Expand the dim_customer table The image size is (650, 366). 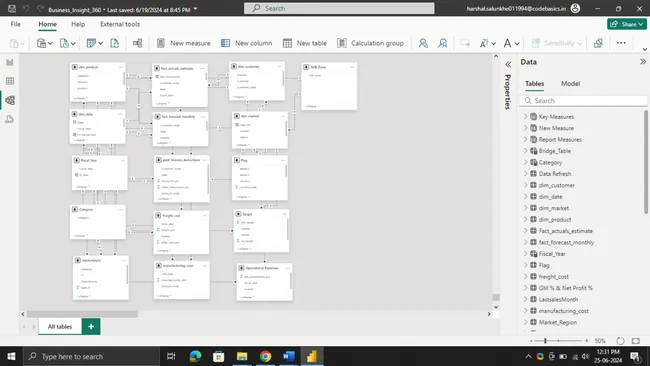point(525,185)
